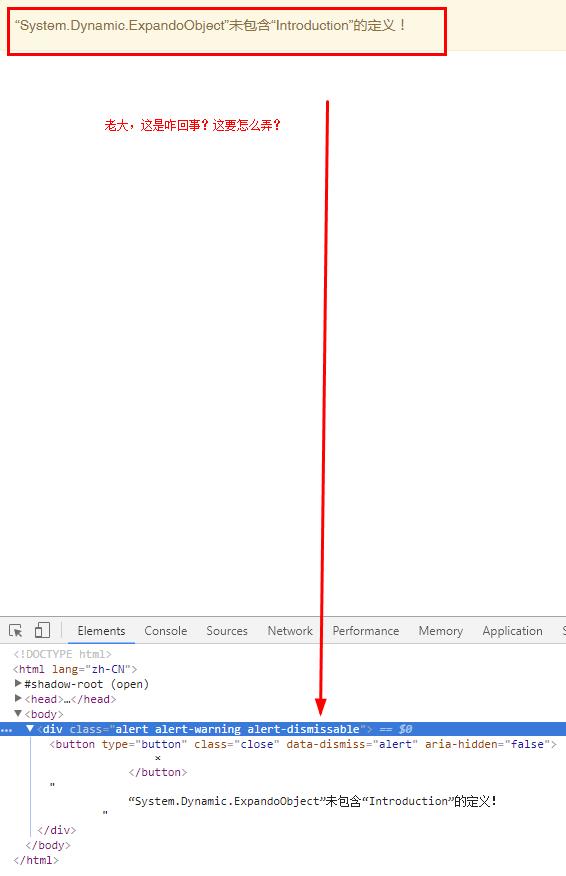The width and height of the screenshot is (566, 876).
Task: Collapse the alert-warning div node
Action: tap(30, 729)
